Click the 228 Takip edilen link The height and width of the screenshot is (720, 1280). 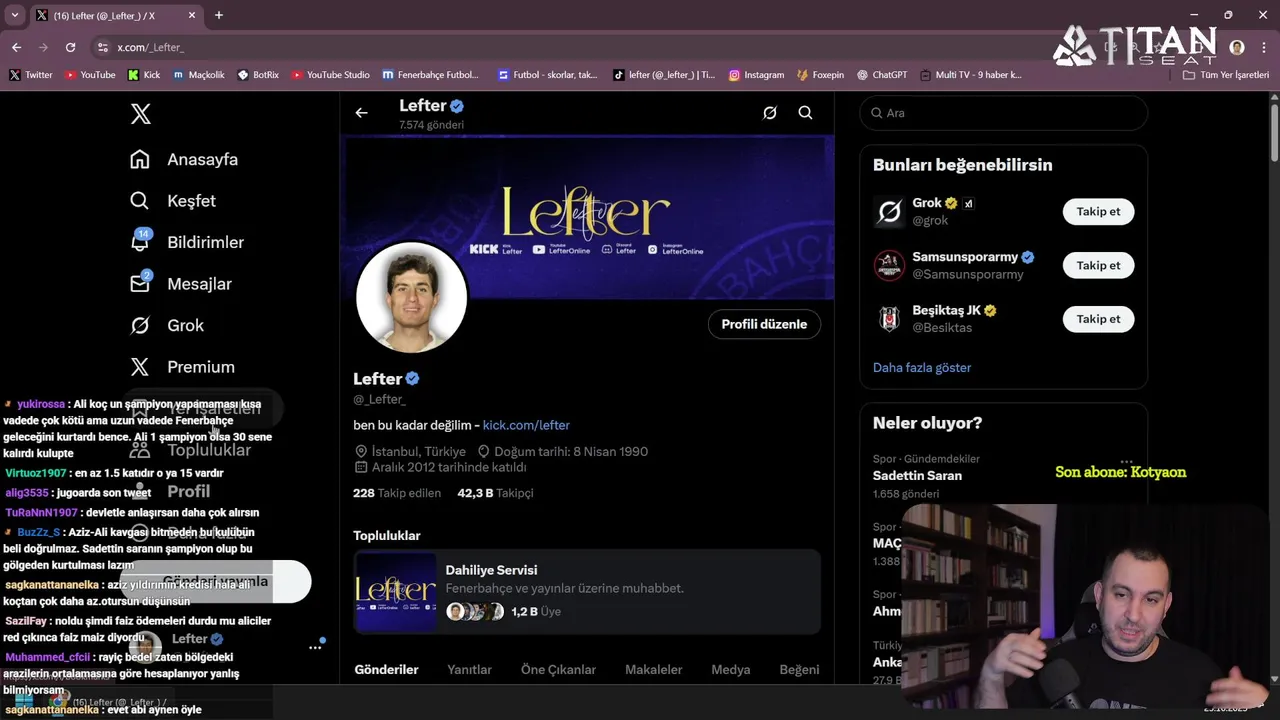(x=397, y=493)
